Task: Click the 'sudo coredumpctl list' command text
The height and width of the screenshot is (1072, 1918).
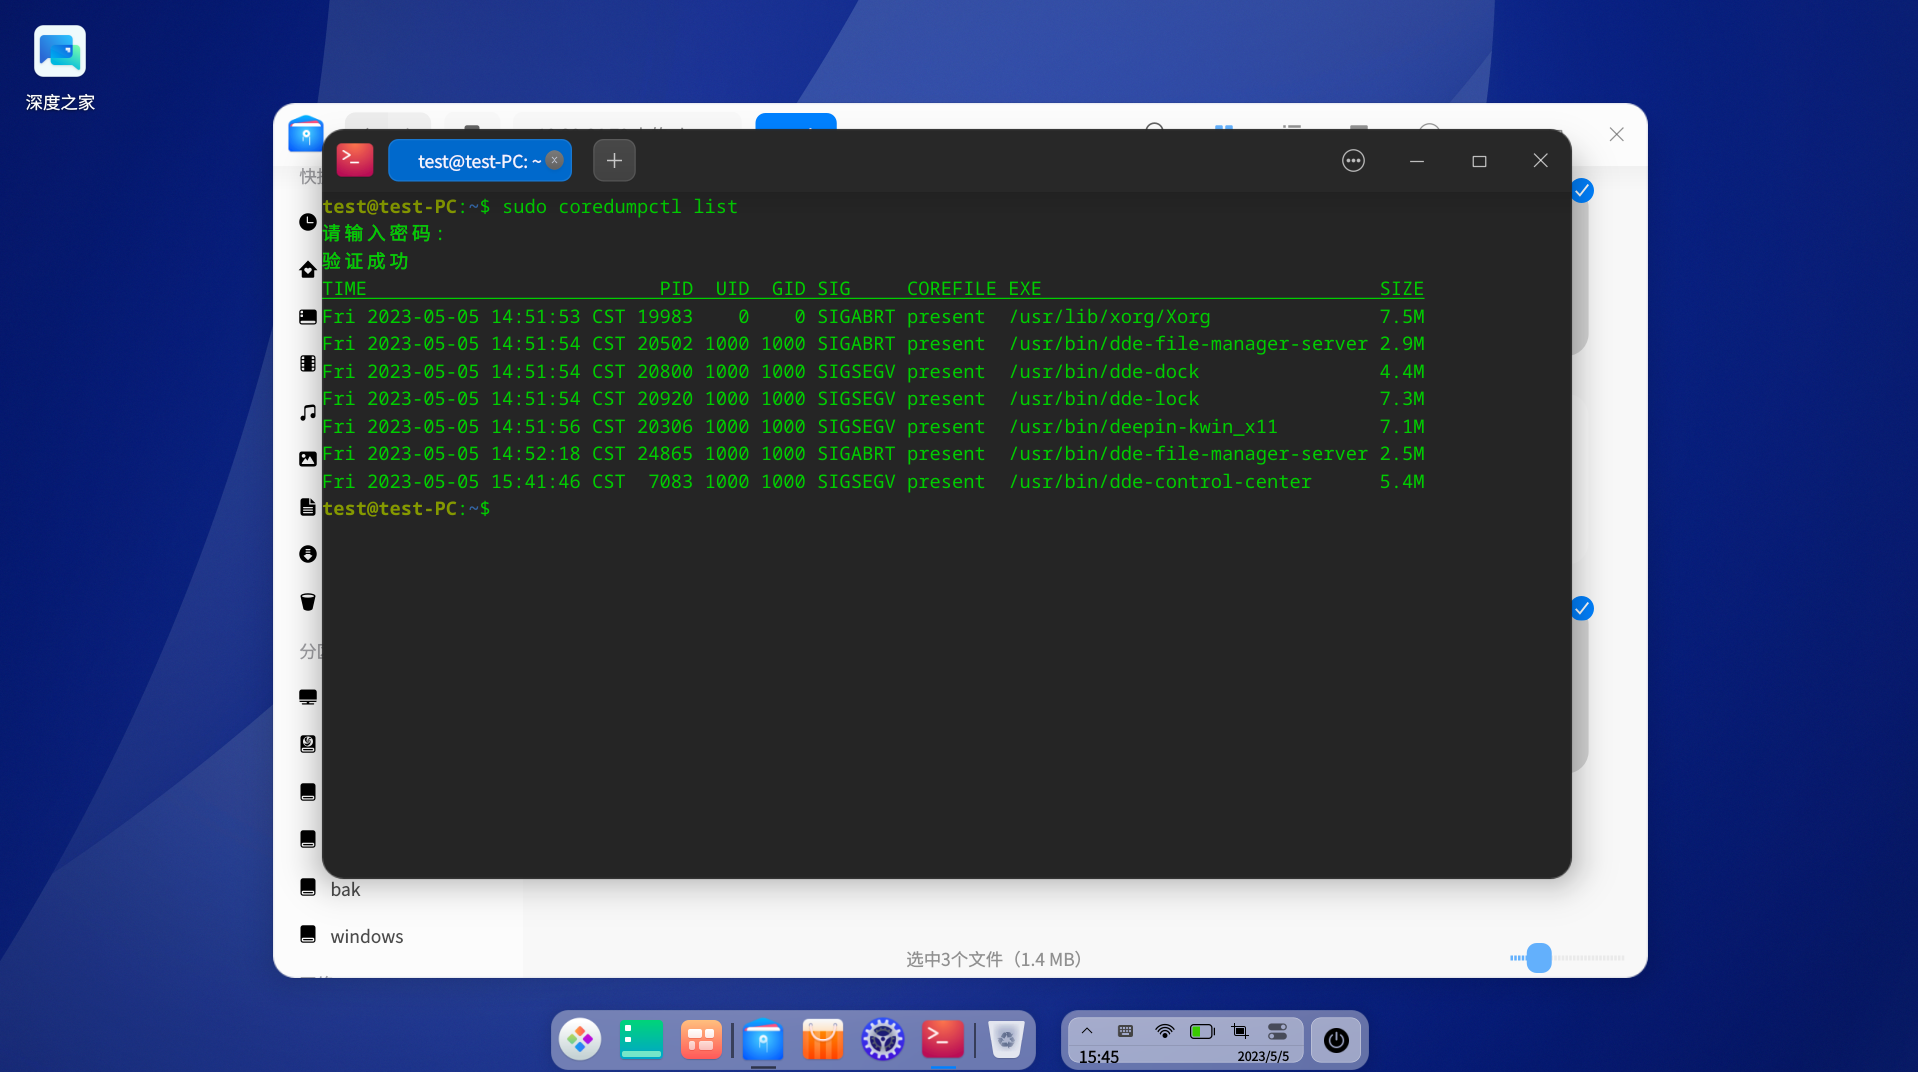Action: [x=620, y=206]
